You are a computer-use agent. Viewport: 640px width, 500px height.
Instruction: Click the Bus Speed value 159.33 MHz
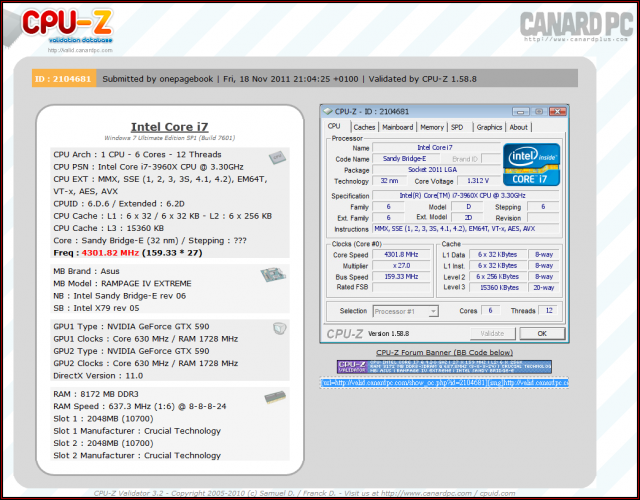[x=401, y=277]
